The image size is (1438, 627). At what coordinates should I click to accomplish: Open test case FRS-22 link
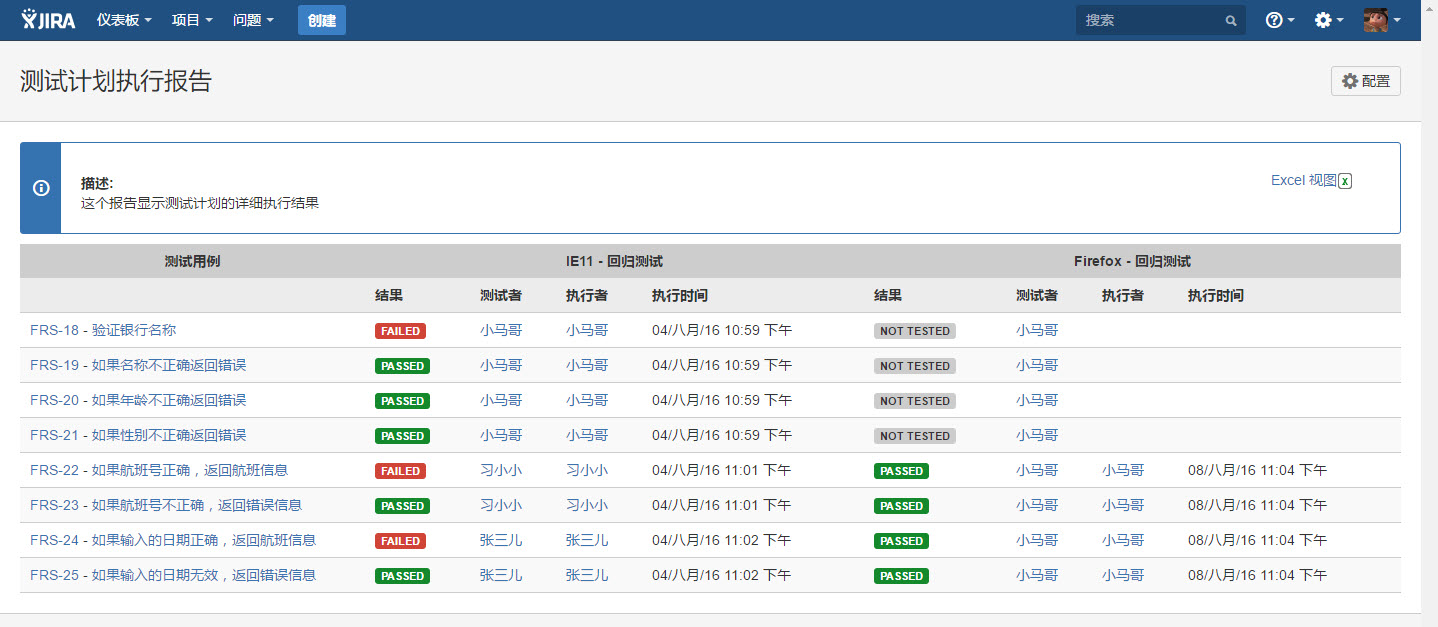pos(159,470)
